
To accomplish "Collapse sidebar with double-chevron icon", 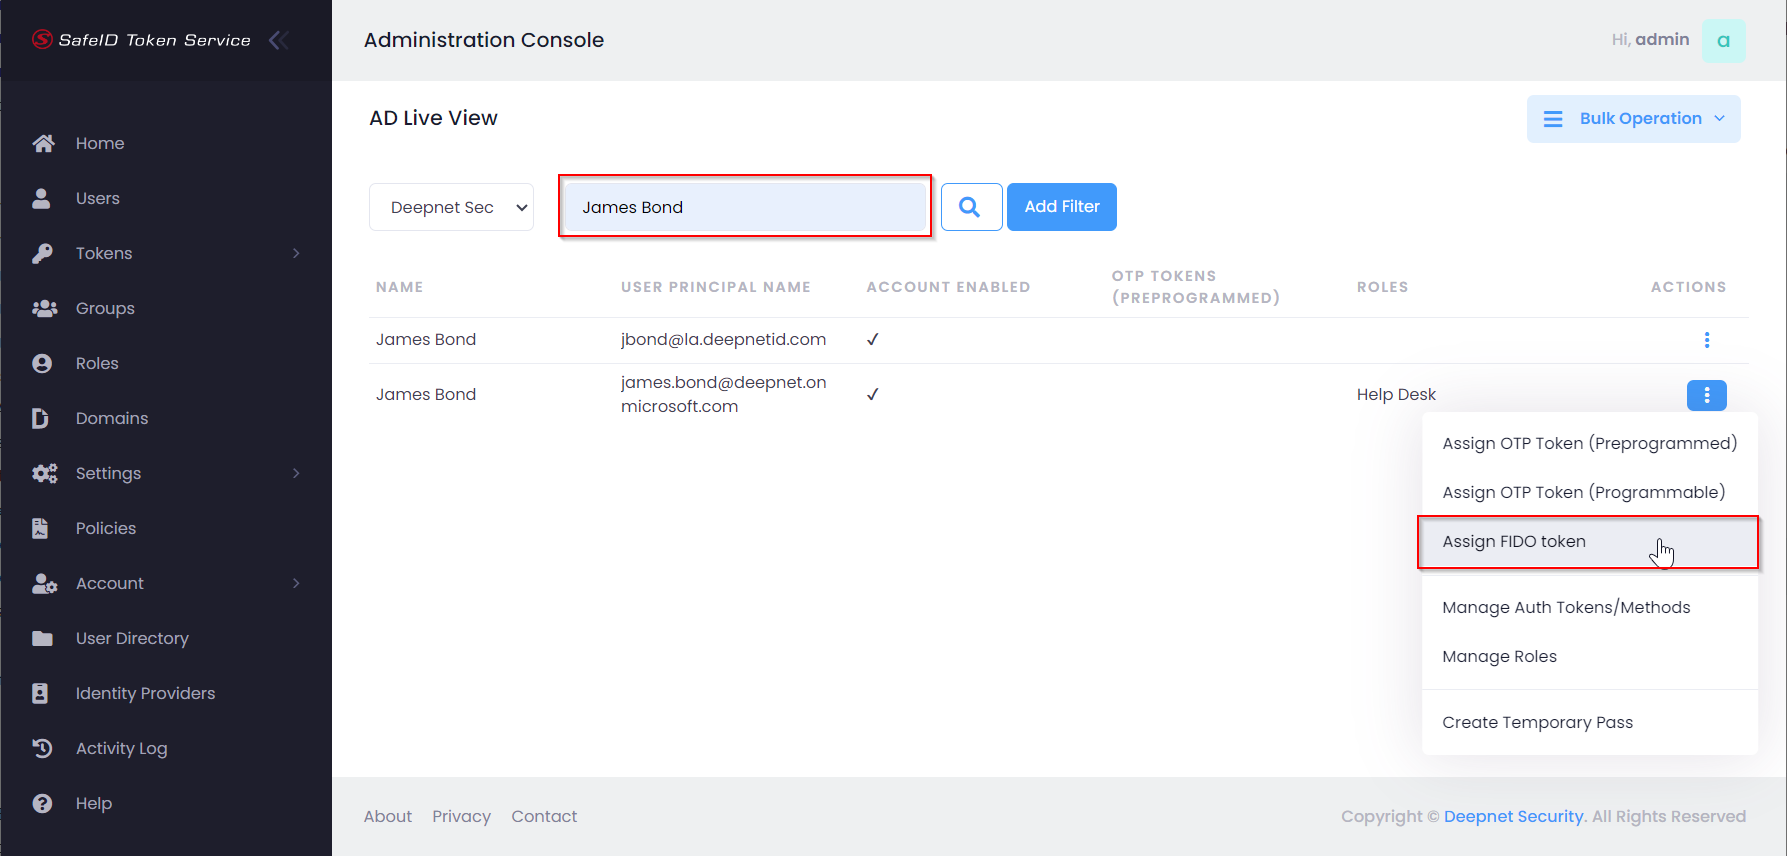I will [x=279, y=40].
